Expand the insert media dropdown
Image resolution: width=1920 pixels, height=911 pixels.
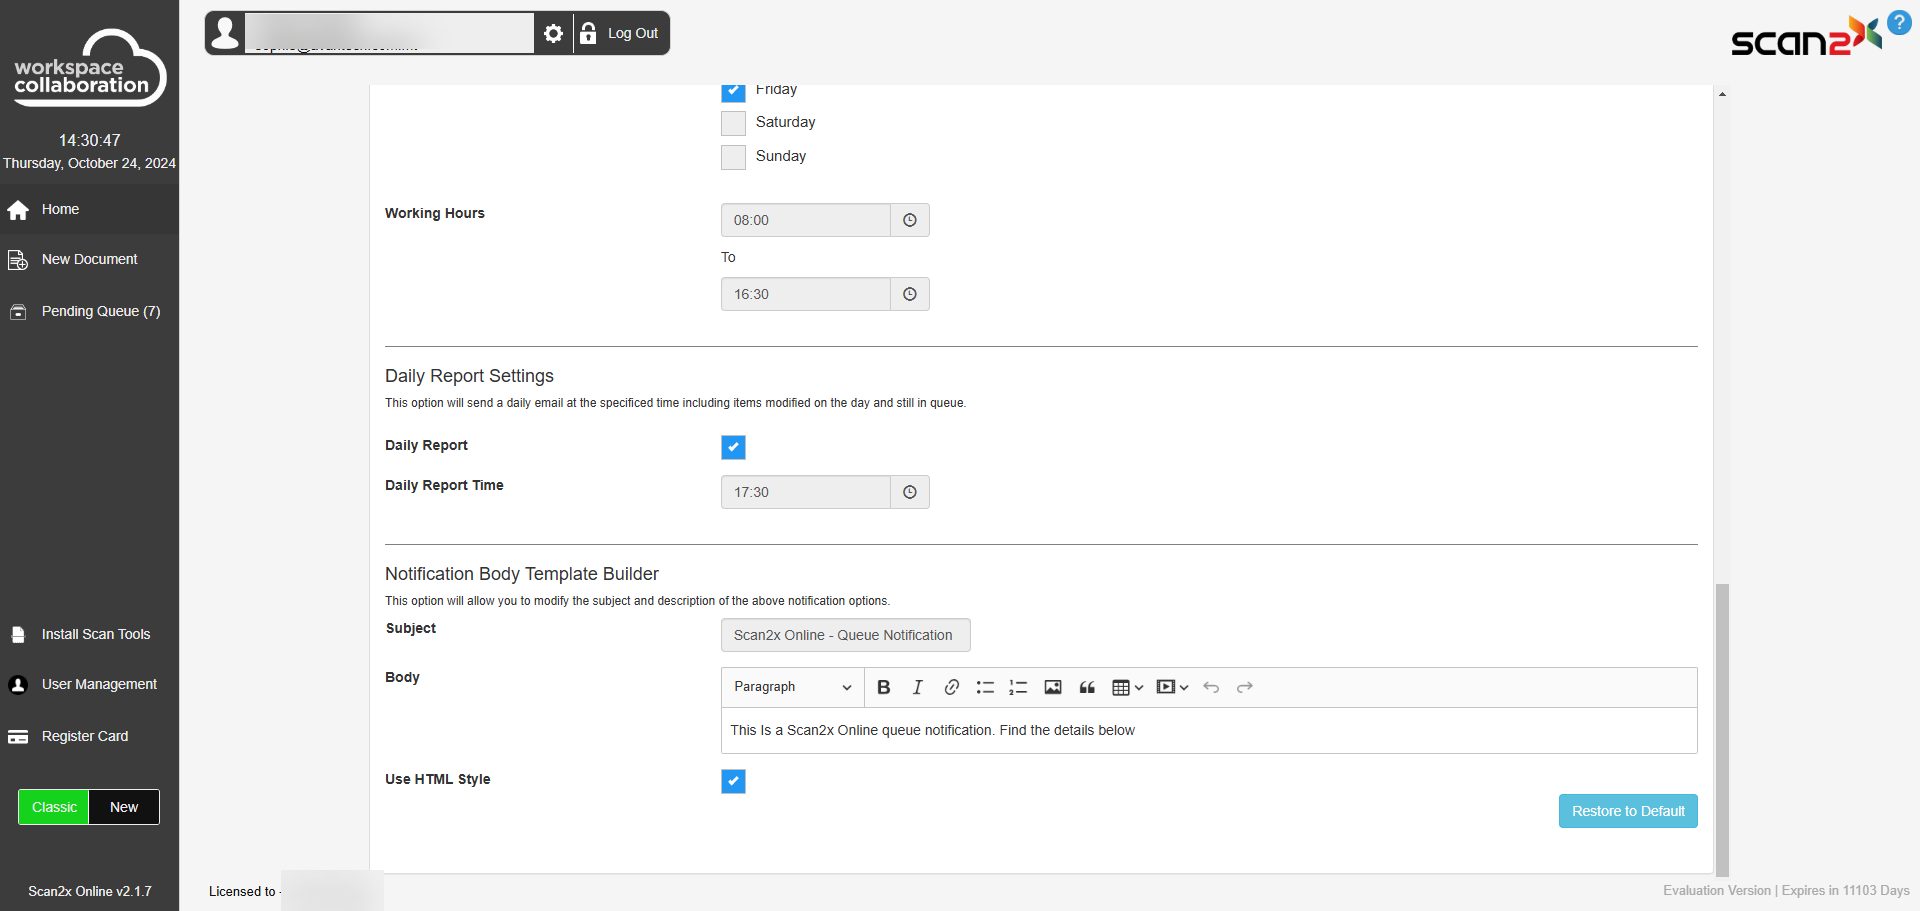1172,687
